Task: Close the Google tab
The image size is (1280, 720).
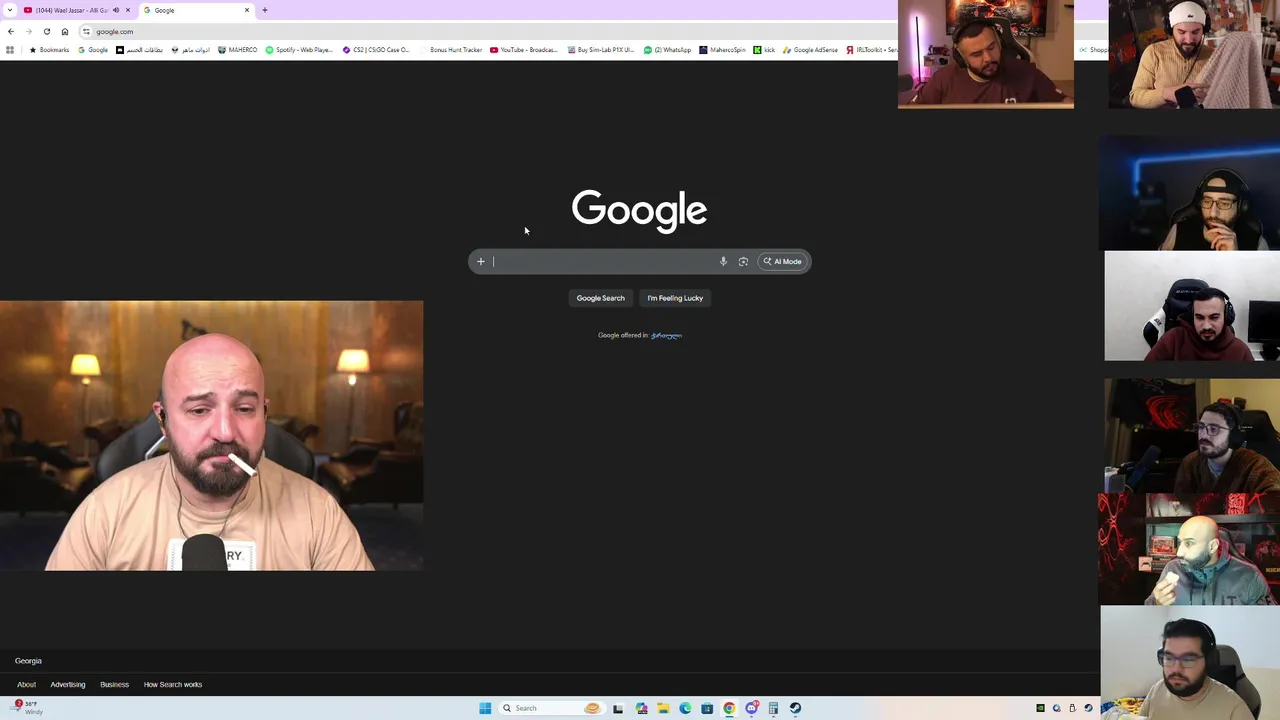Action: pyautogui.click(x=247, y=10)
